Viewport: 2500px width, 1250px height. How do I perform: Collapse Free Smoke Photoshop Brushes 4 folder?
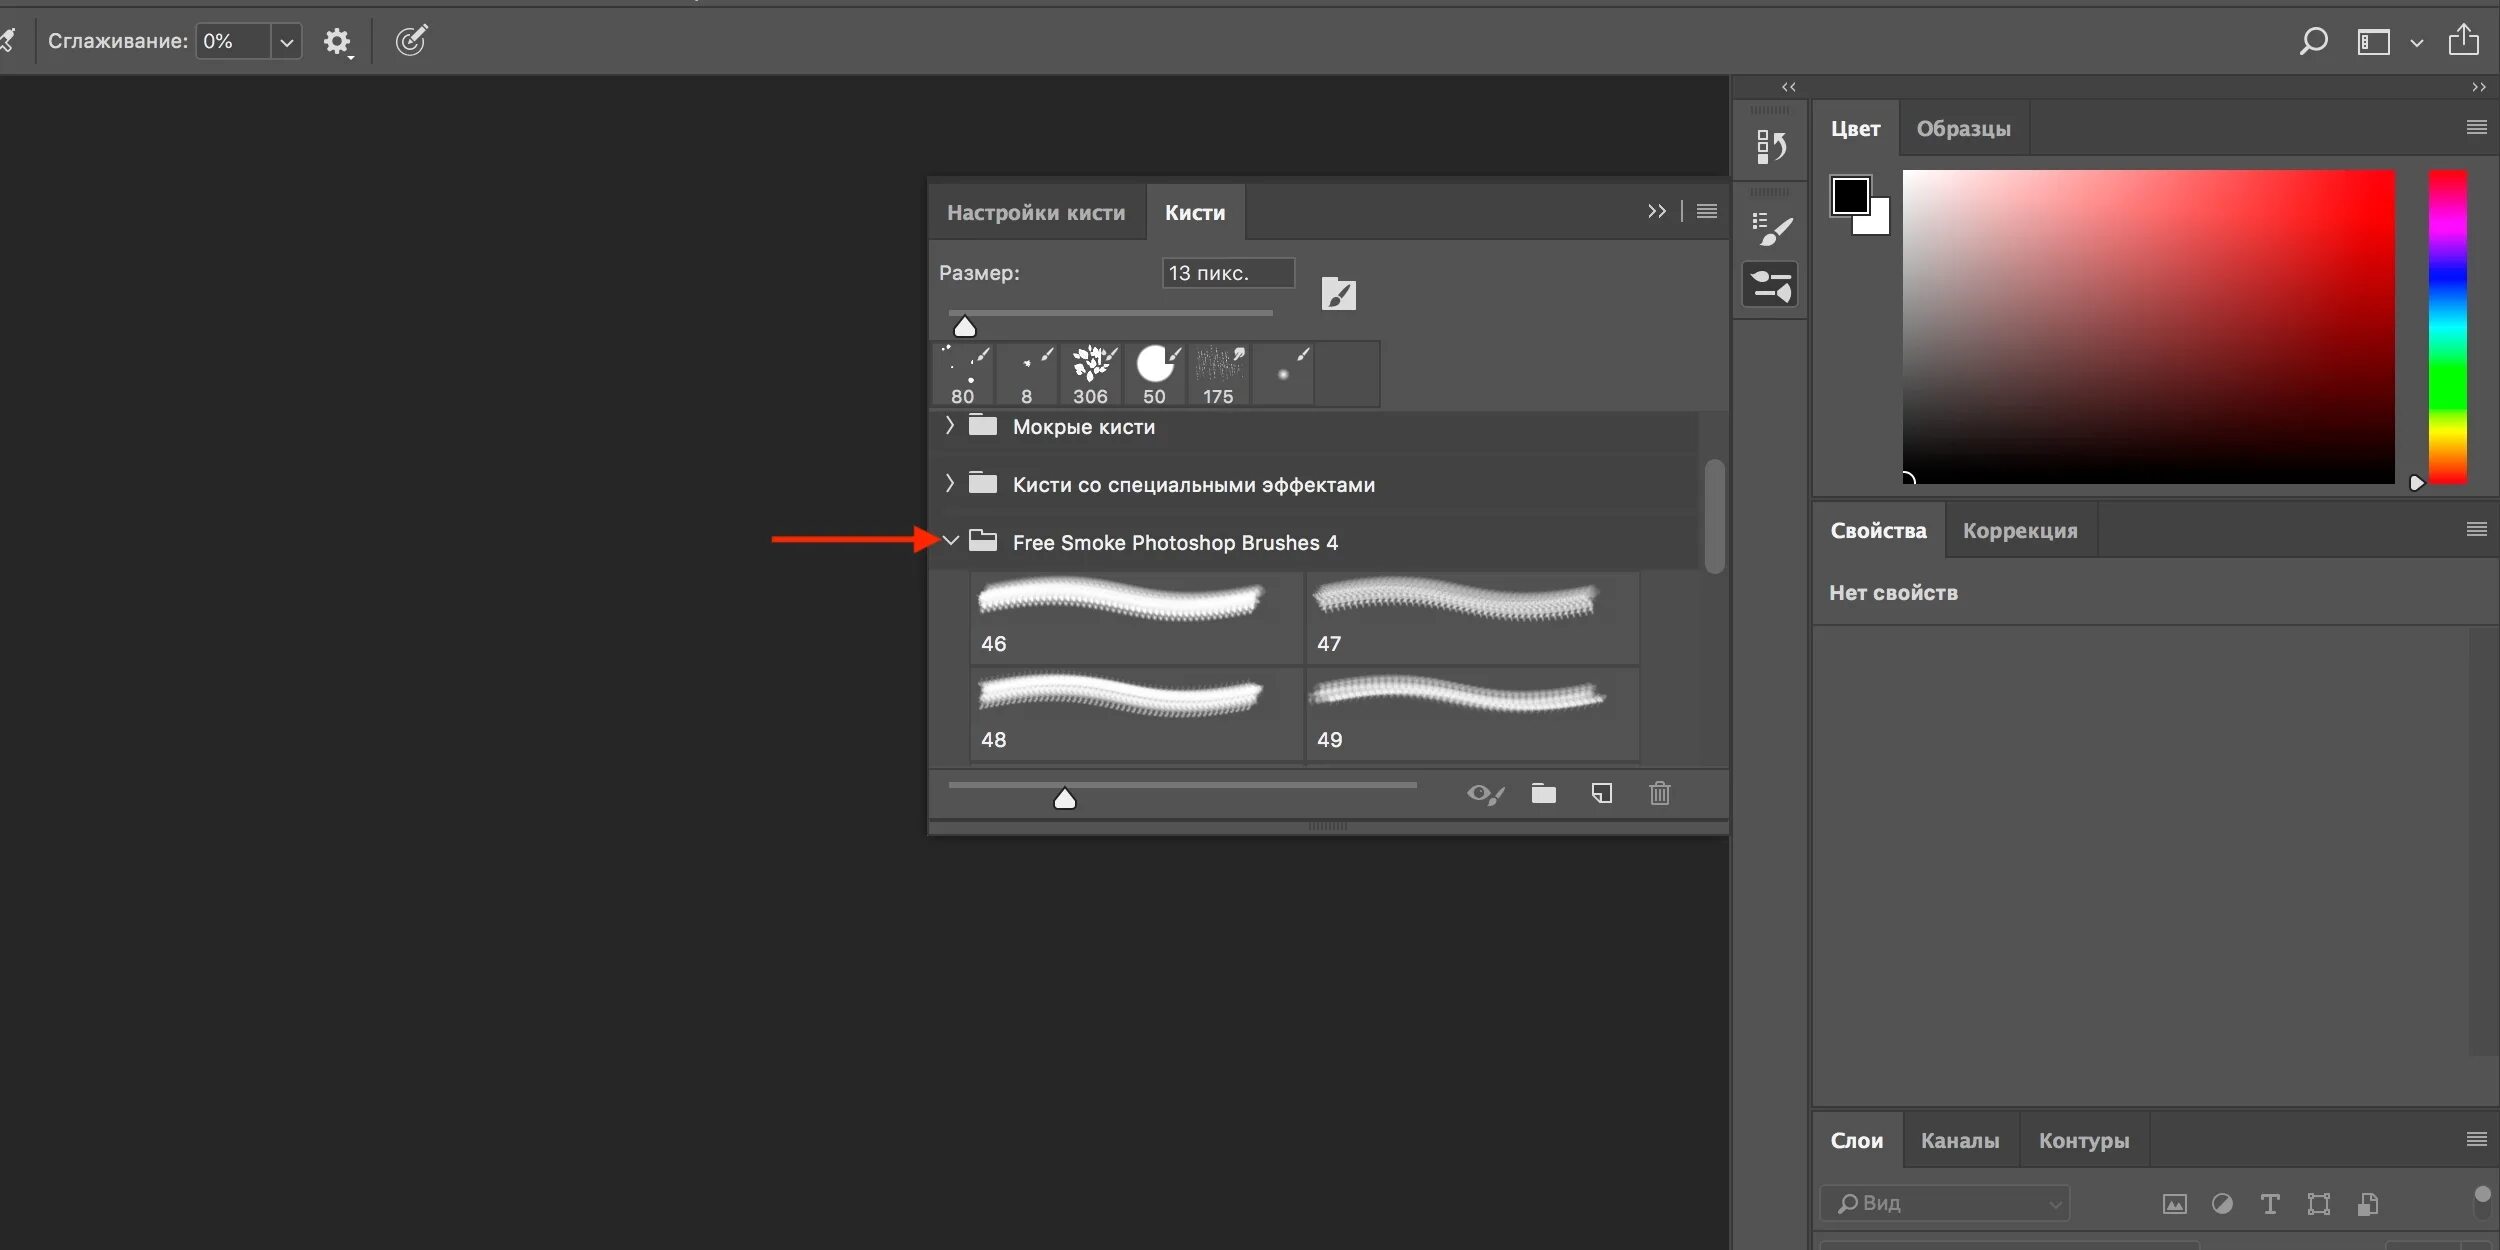[951, 541]
